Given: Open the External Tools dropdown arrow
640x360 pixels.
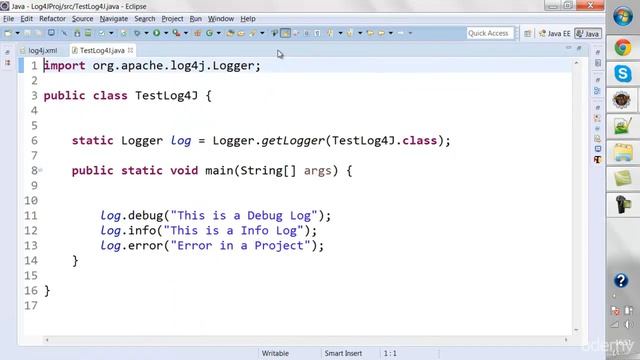Looking at the screenshot, I should [186, 33].
